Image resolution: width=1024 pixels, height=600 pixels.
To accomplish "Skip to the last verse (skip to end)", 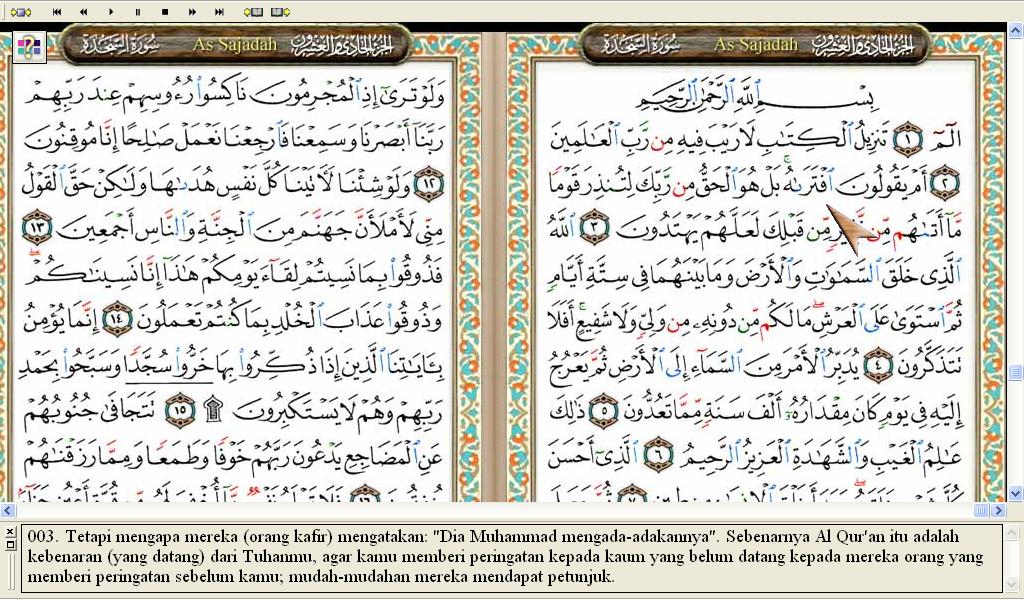I will tap(219, 12).
